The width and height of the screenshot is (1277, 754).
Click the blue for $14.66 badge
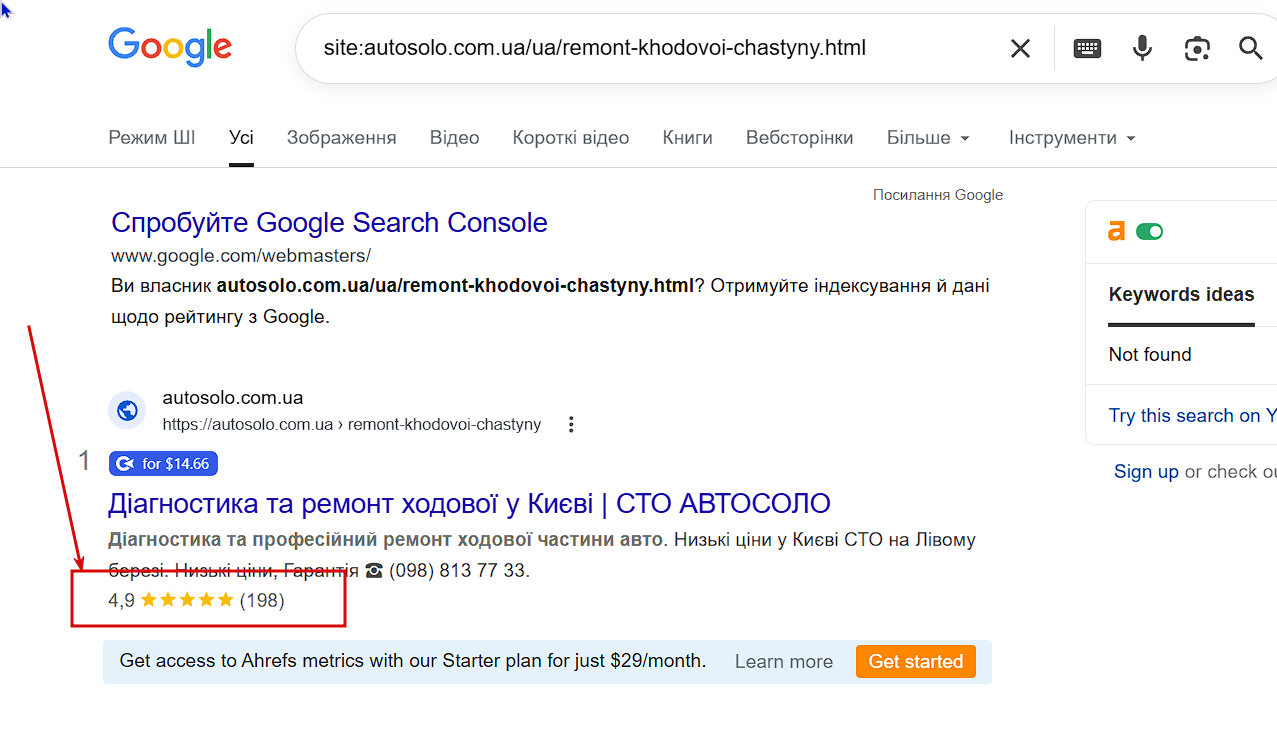tap(163, 463)
